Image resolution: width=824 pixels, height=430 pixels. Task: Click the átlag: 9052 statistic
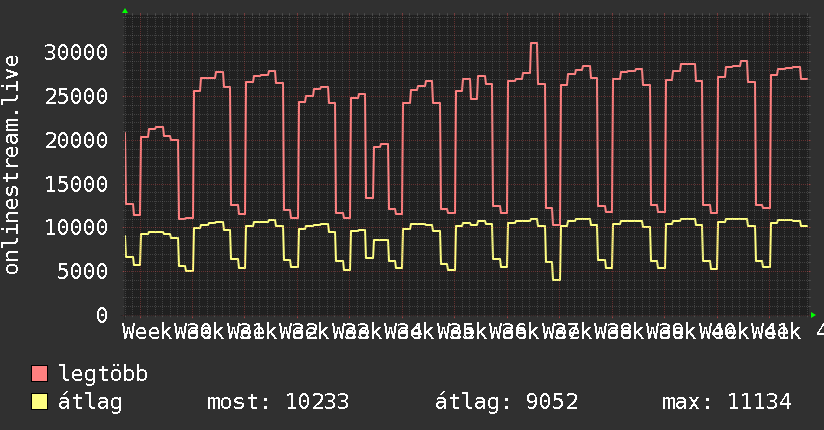(x=507, y=402)
